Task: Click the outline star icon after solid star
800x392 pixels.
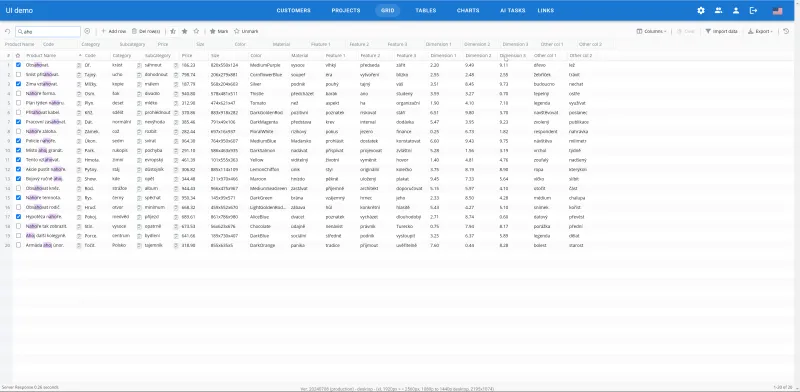Action: click(196, 31)
